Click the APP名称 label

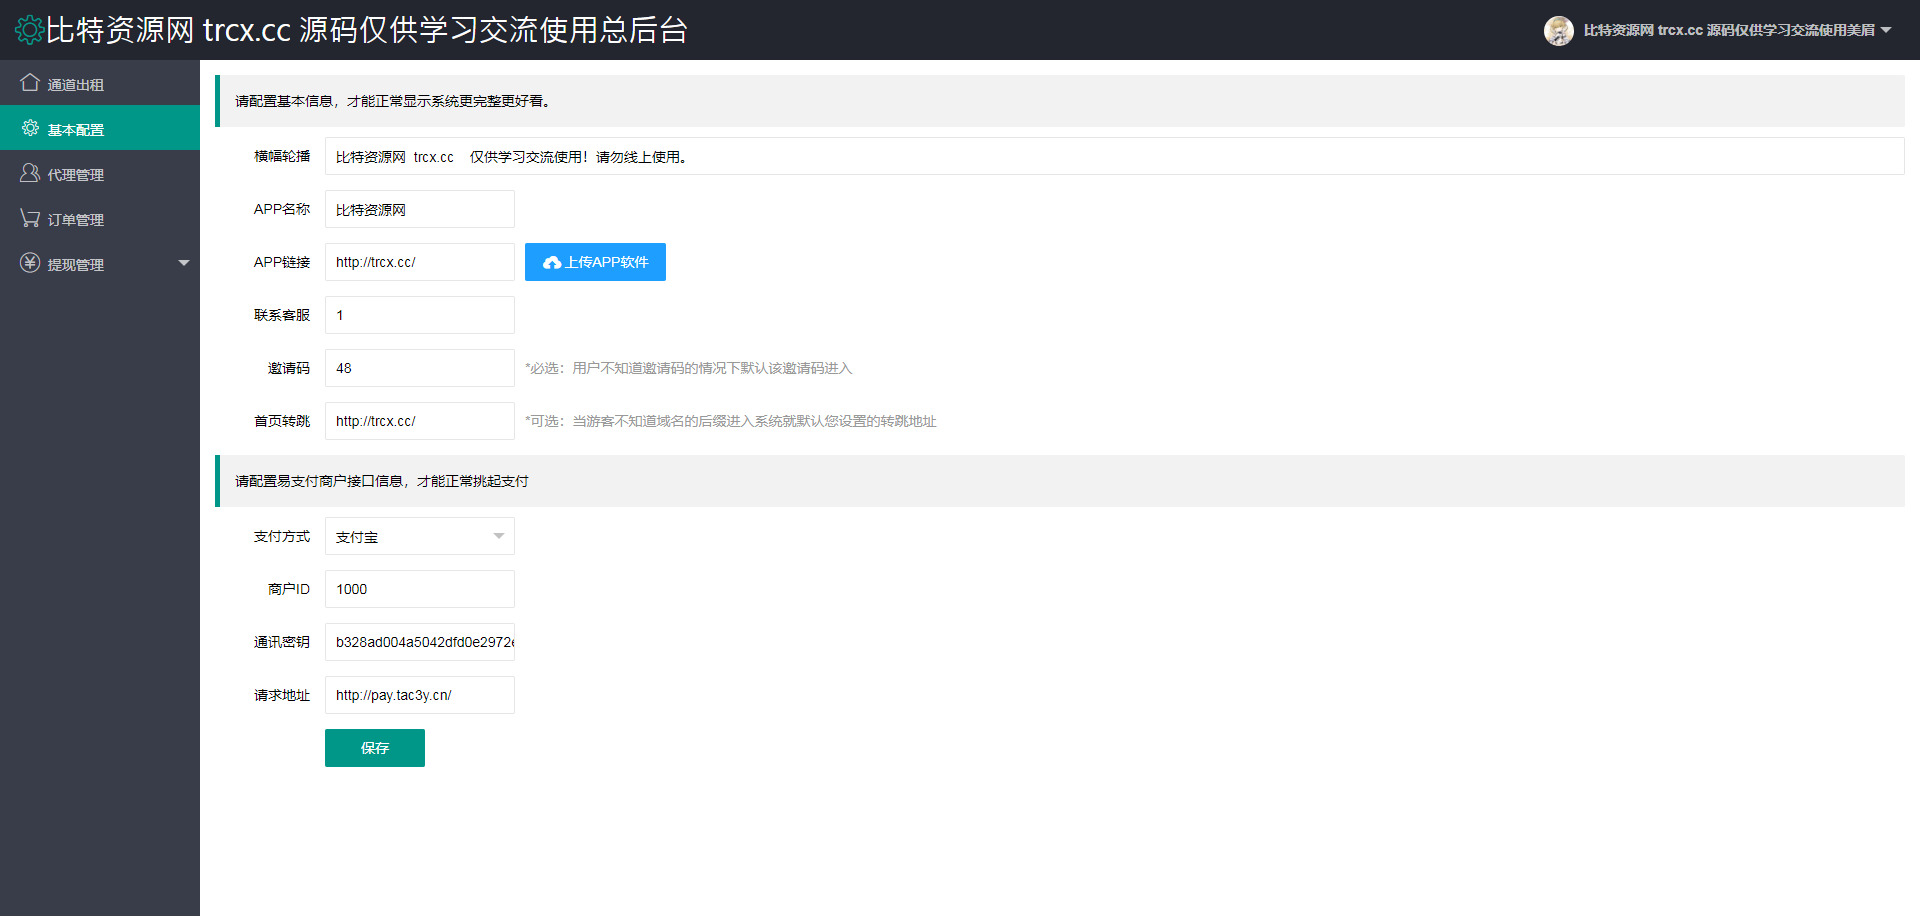click(x=282, y=209)
